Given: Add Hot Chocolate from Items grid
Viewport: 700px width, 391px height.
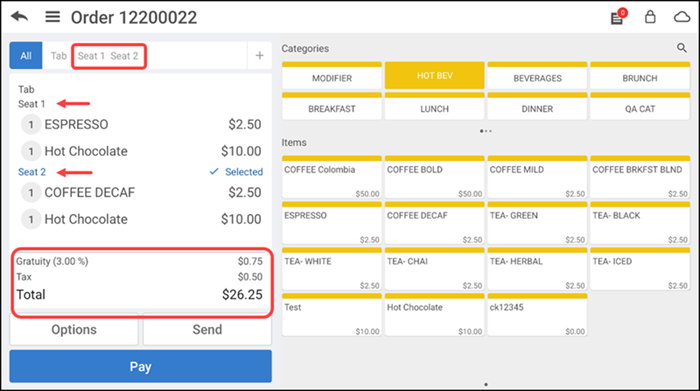Looking at the screenshot, I should point(434,315).
